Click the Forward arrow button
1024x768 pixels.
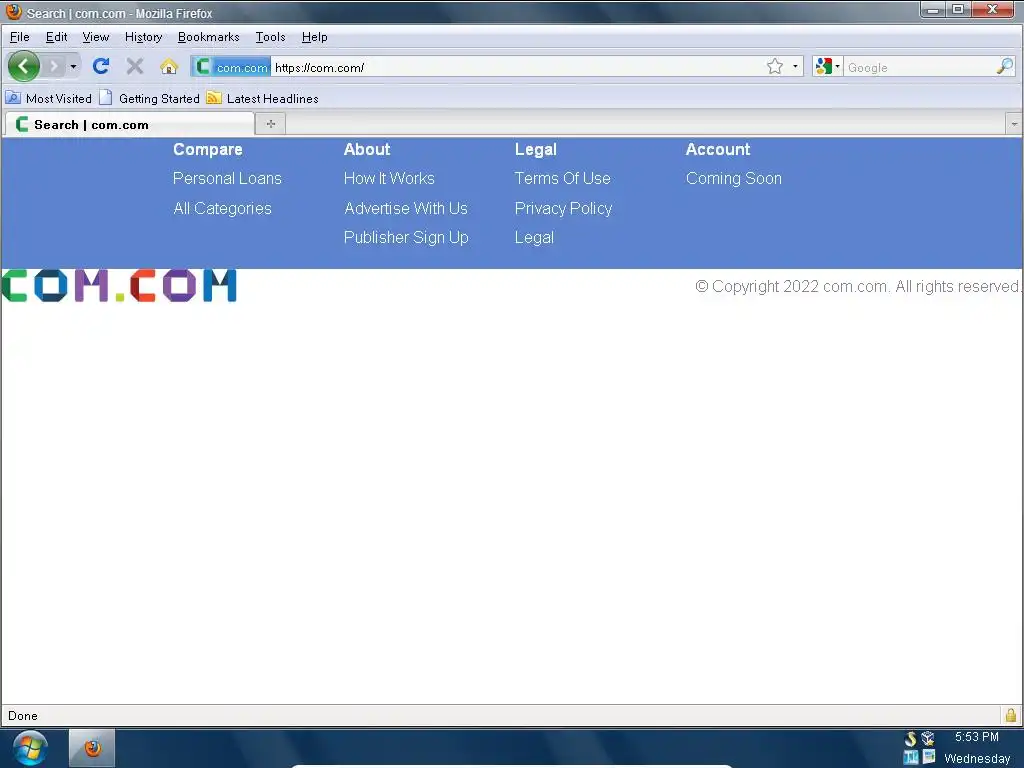pyautogui.click(x=55, y=66)
